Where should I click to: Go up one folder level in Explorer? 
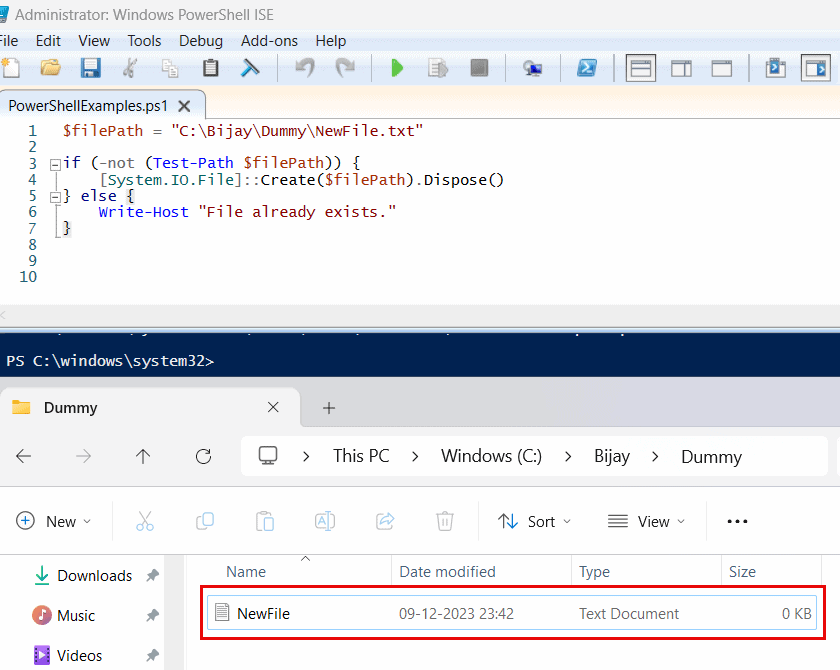[143, 456]
